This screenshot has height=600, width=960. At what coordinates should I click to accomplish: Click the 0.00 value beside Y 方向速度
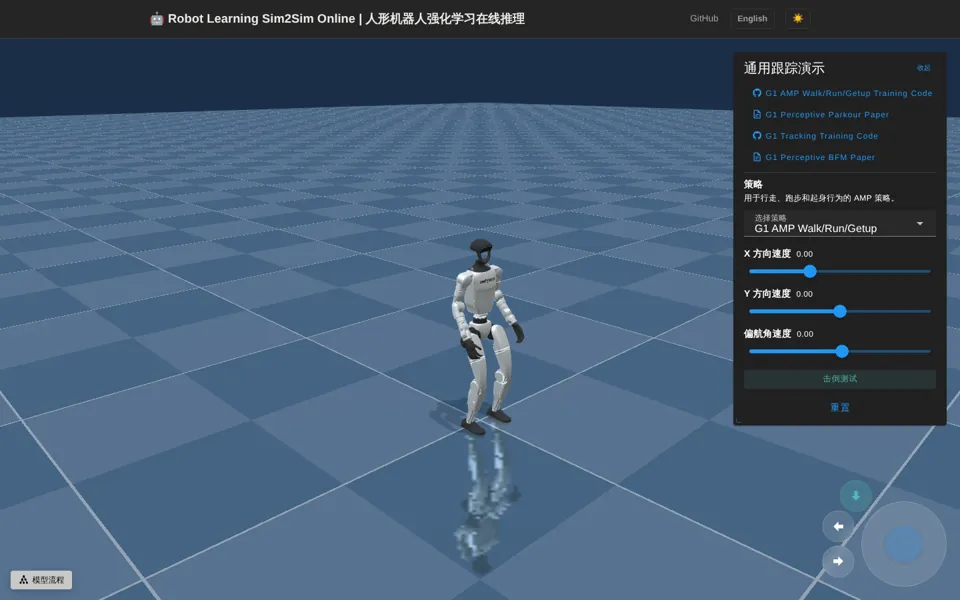click(804, 294)
